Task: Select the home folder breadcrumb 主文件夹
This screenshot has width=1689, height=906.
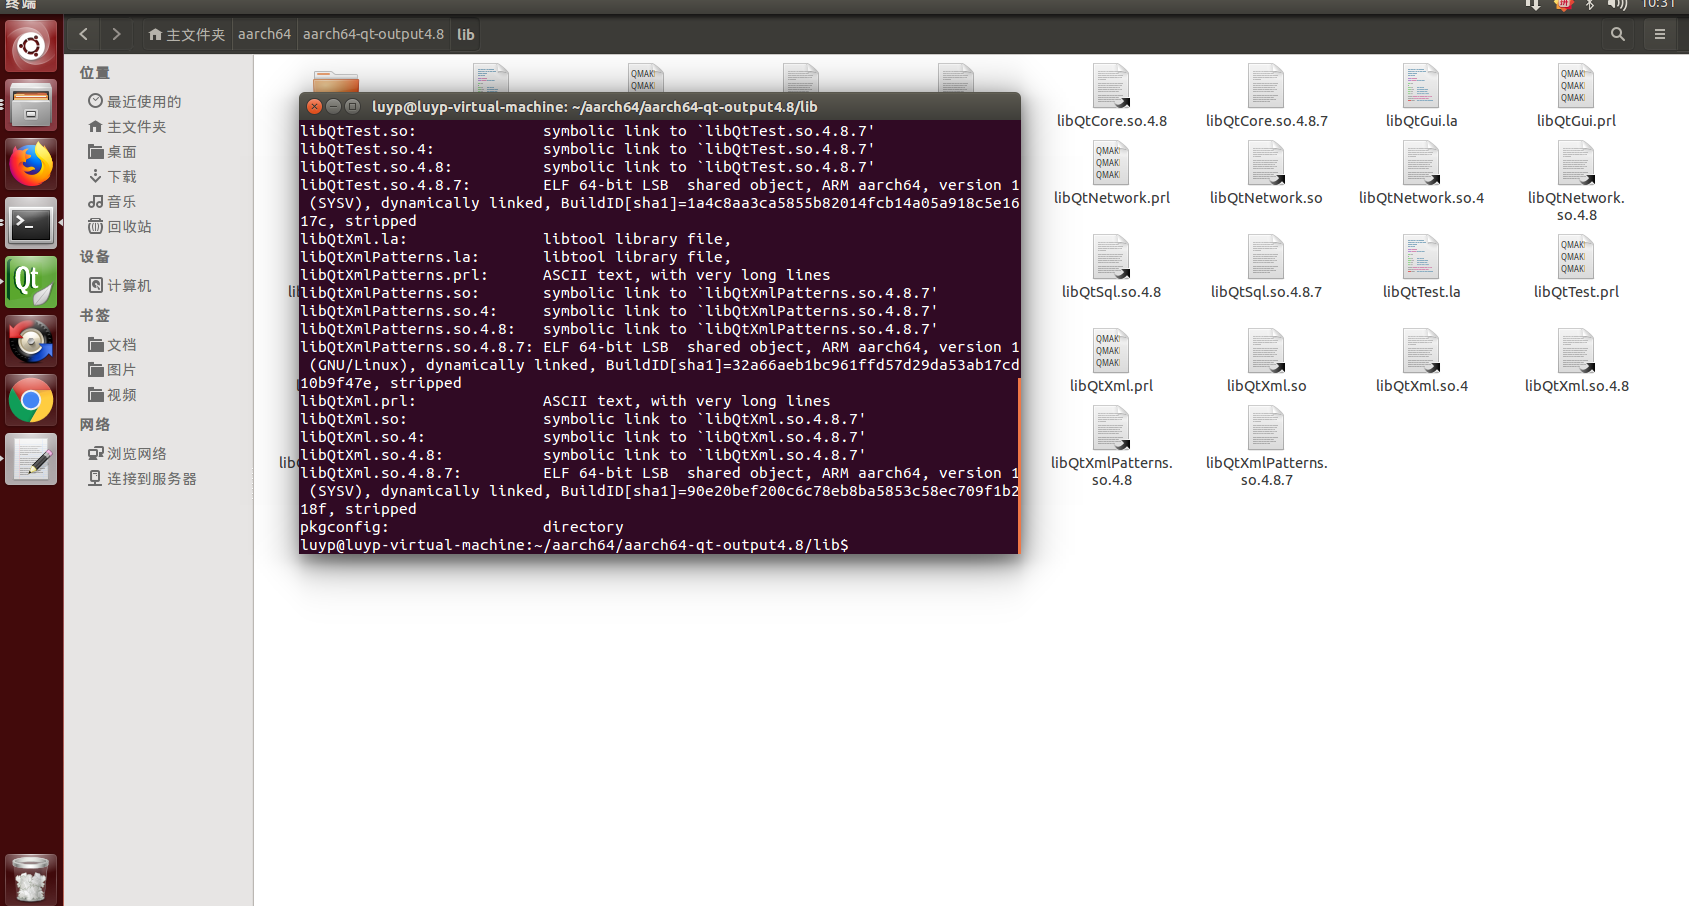Action: click(x=186, y=34)
